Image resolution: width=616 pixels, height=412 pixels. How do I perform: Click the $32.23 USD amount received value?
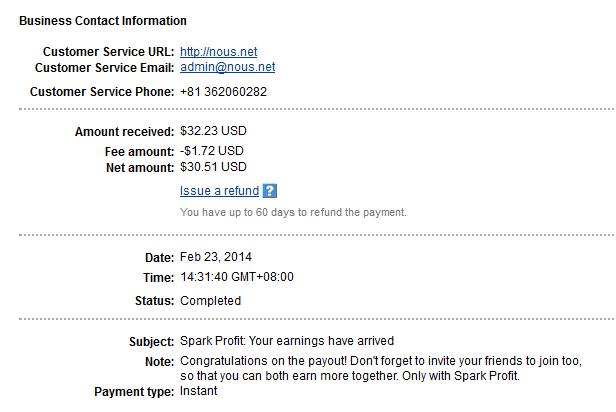point(213,131)
